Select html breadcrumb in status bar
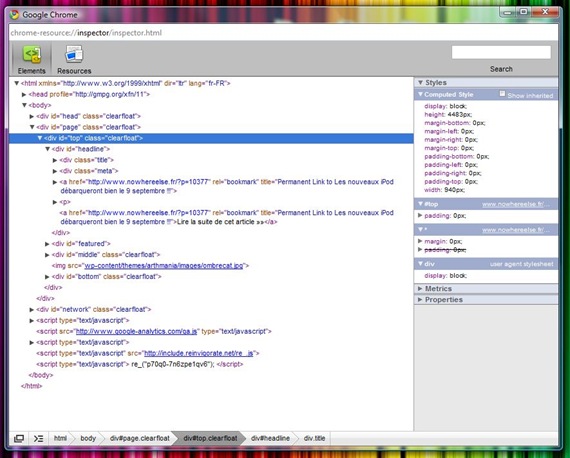Image resolution: width=570 pixels, height=458 pixels. click(60, 438)
